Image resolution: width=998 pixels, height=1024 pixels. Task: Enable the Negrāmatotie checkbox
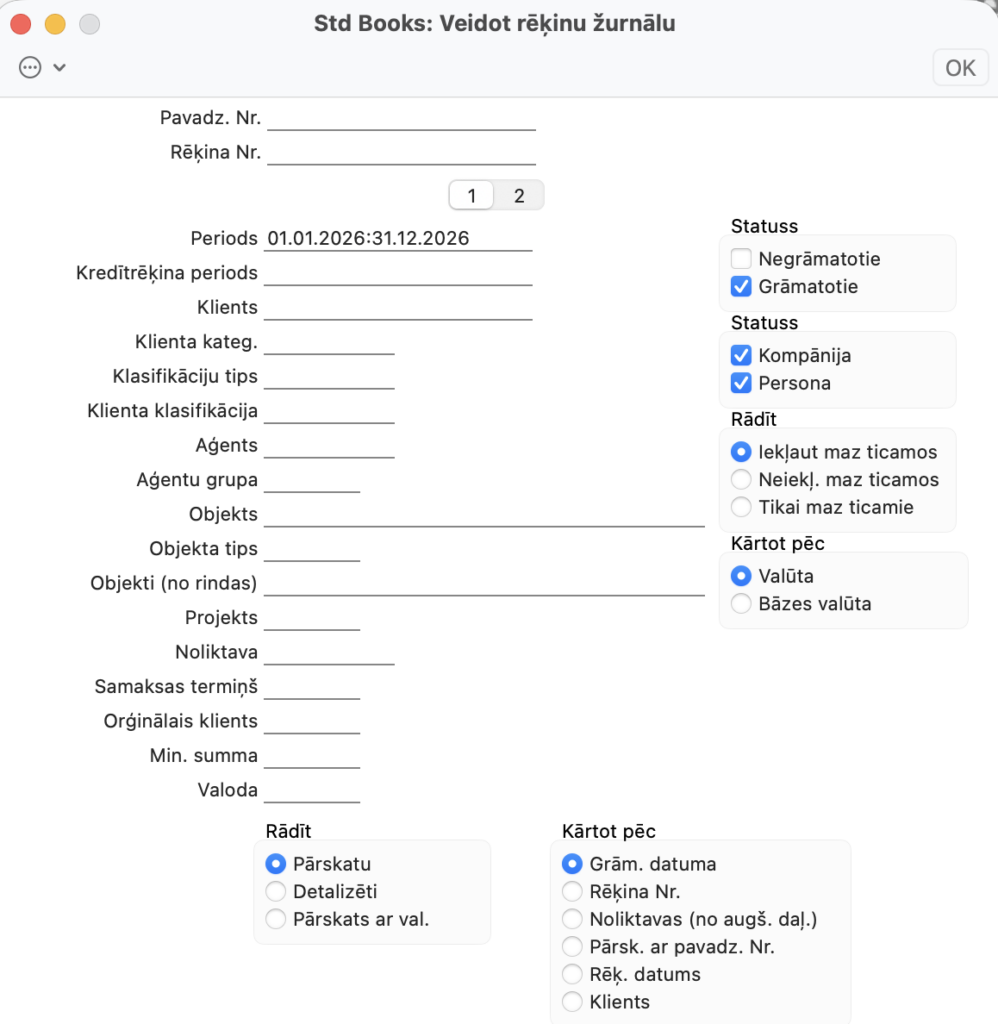tap(741, 259)
